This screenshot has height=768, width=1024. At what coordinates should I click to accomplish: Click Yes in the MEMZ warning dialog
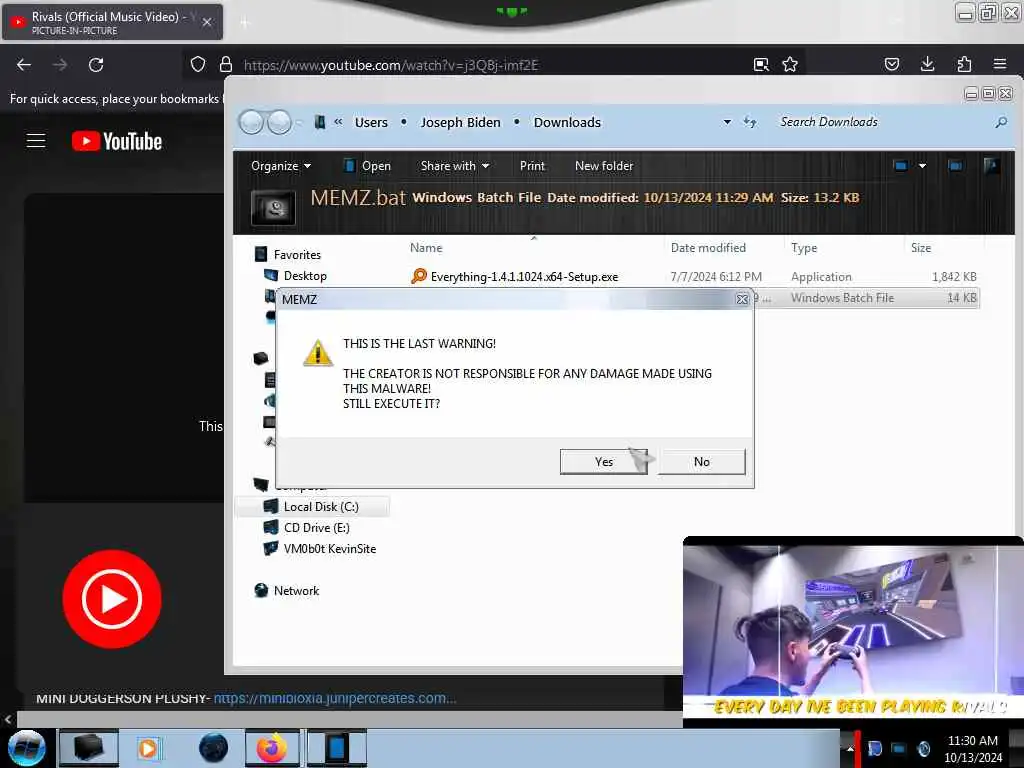tap(603, 462)
